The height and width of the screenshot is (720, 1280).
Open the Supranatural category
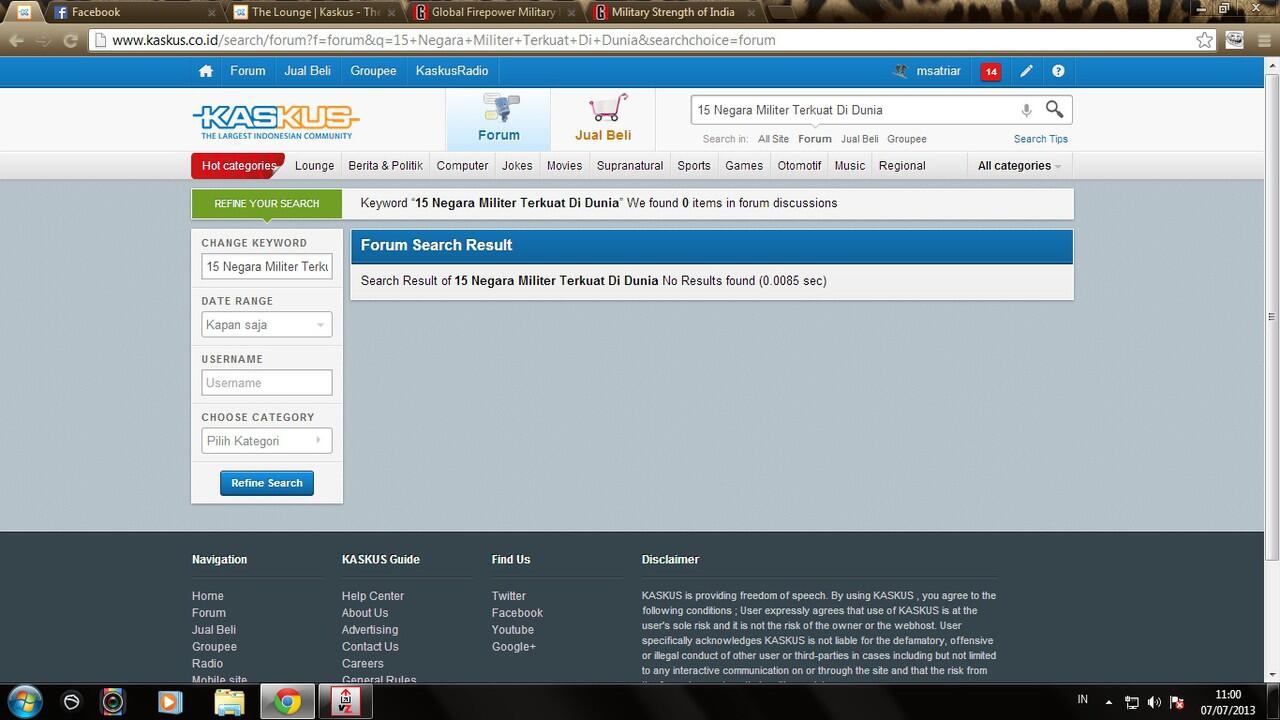click(x=630, y=166)
